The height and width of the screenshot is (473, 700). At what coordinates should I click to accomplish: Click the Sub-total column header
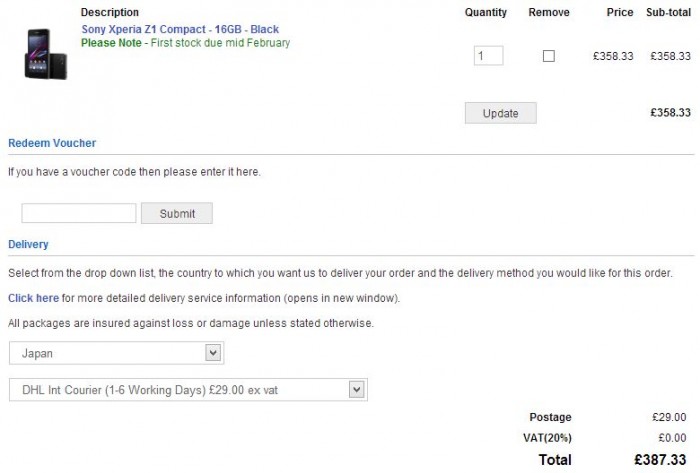tap(668, 13)
